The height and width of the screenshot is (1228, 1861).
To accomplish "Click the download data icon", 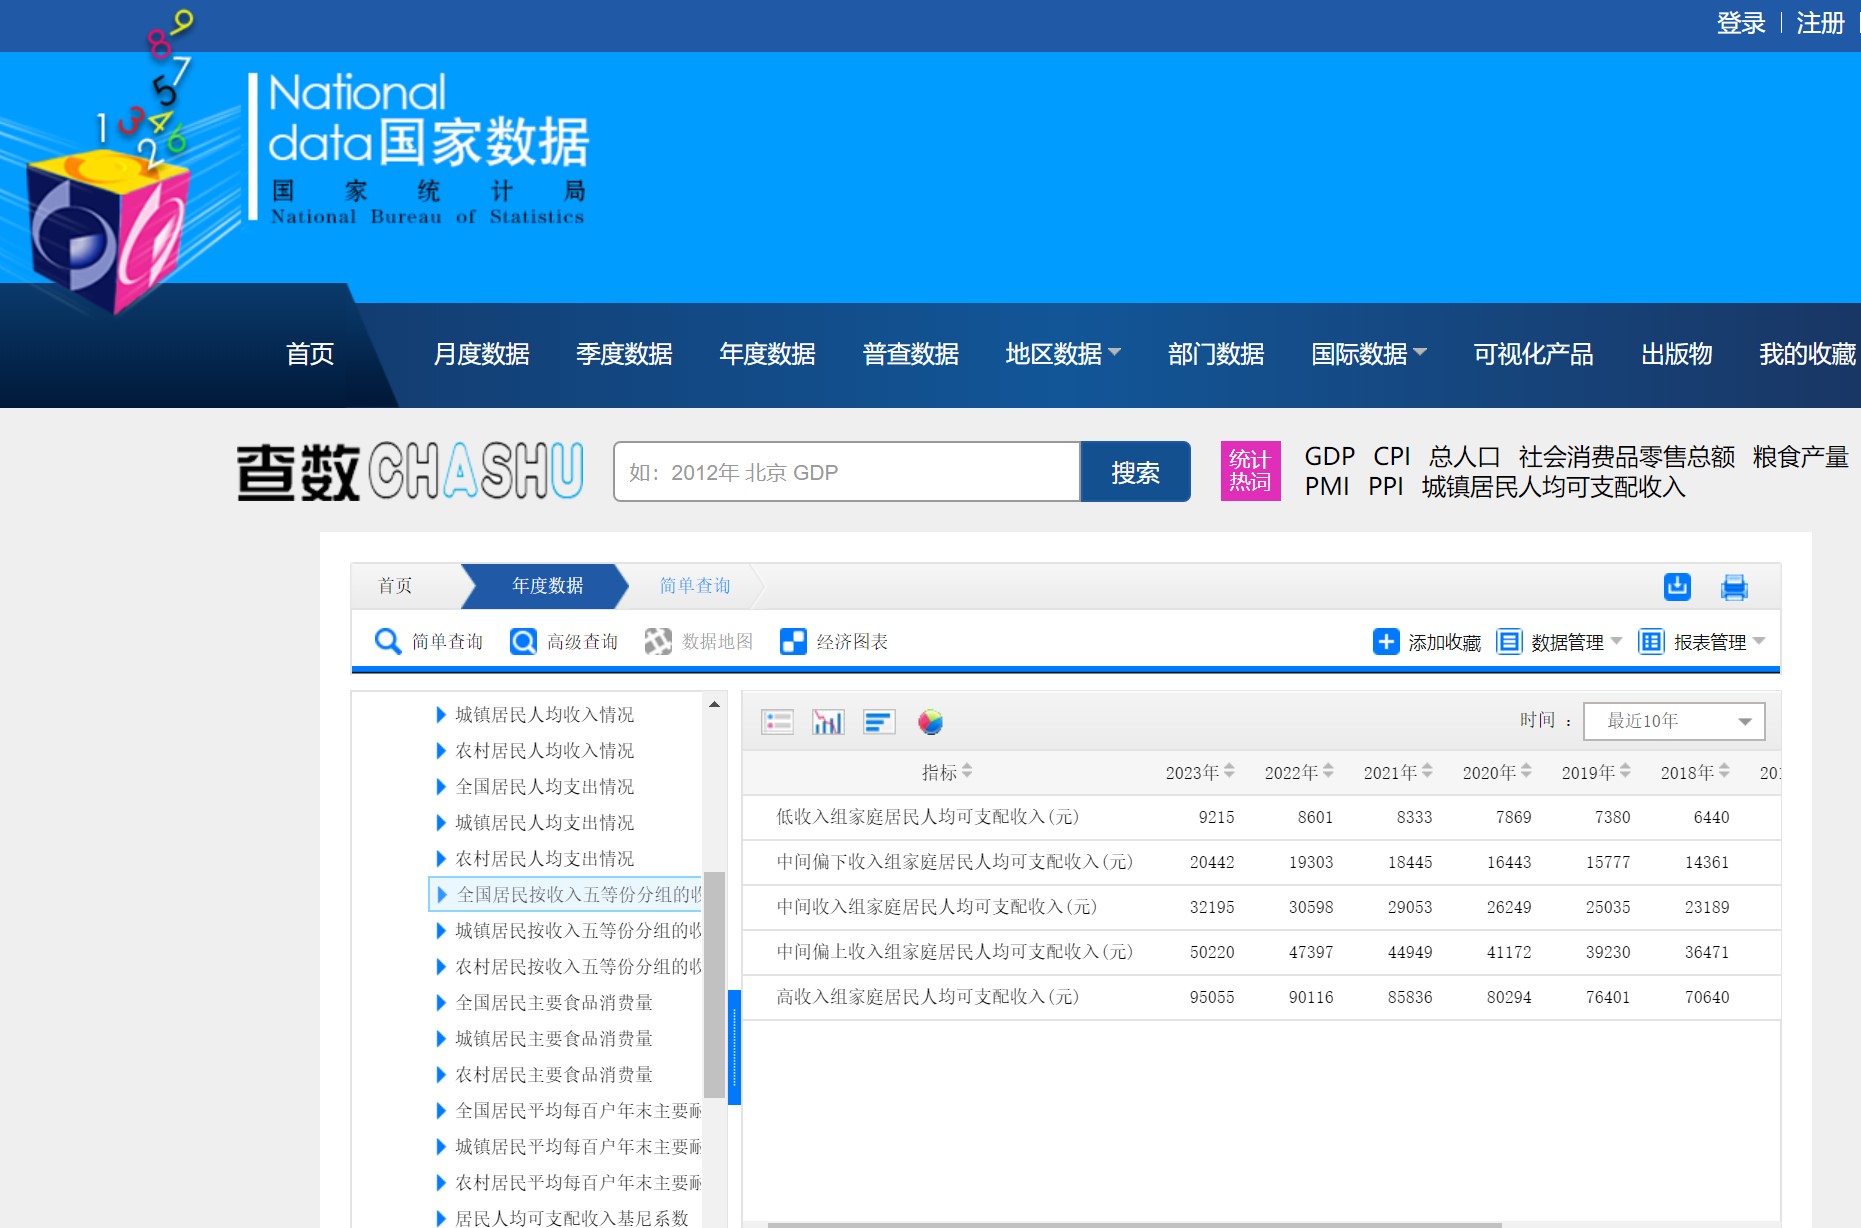I will click(x=1677, y=587).
